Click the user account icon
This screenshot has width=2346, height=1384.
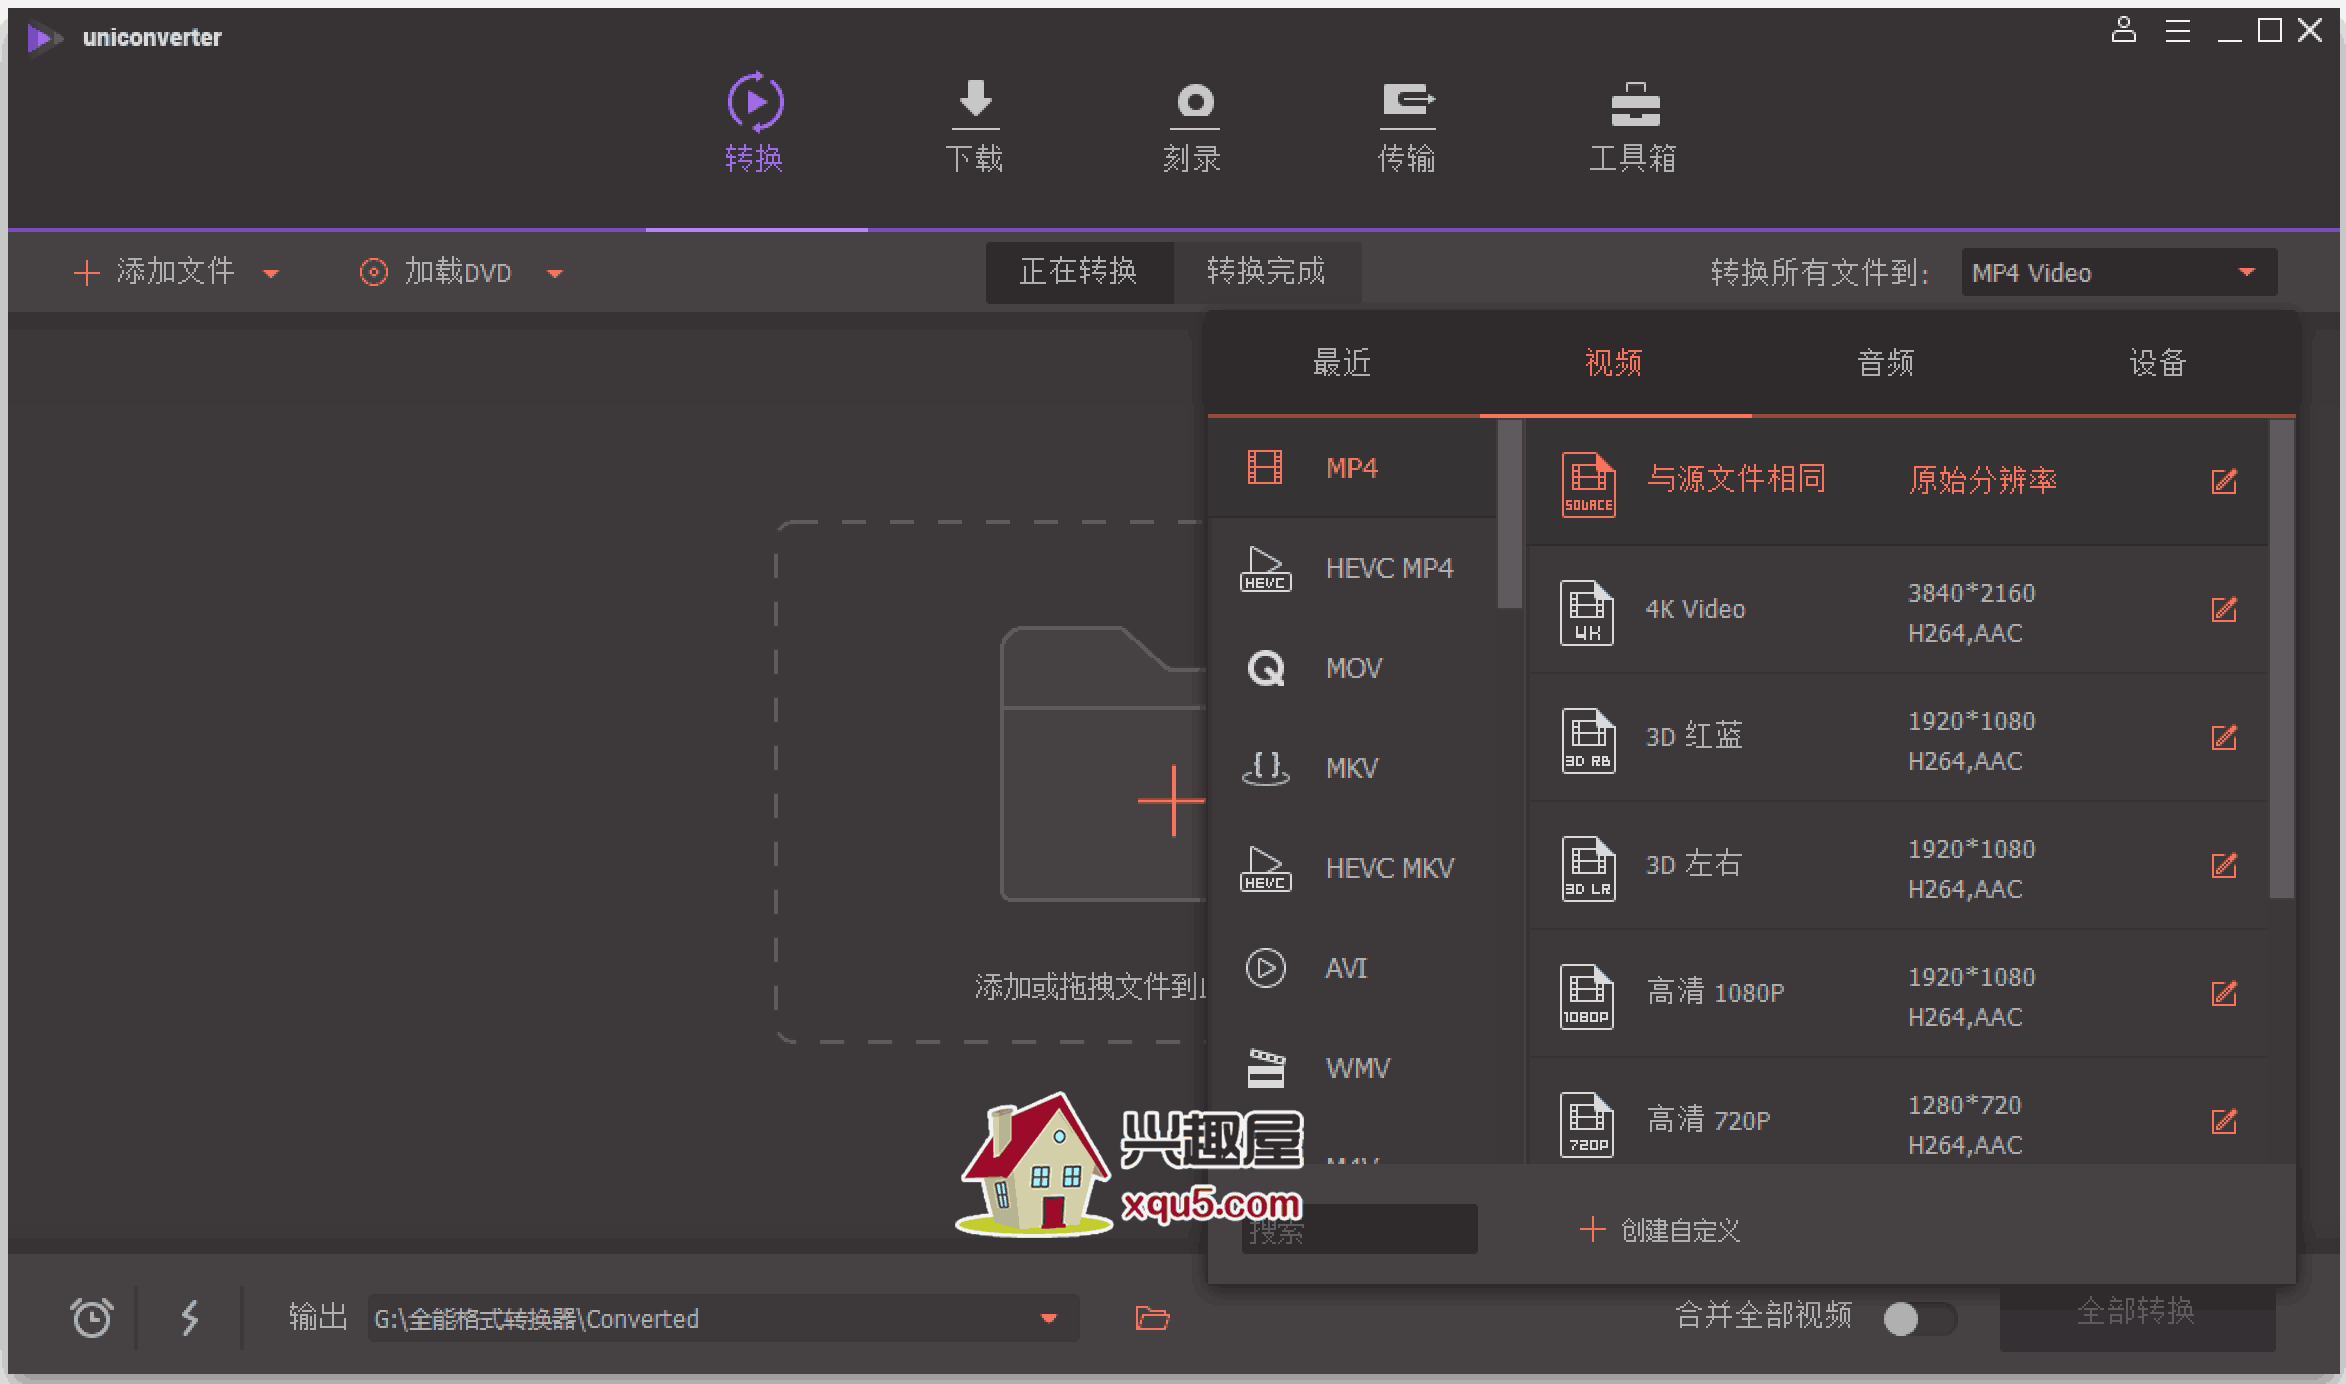click(2124, 30)
